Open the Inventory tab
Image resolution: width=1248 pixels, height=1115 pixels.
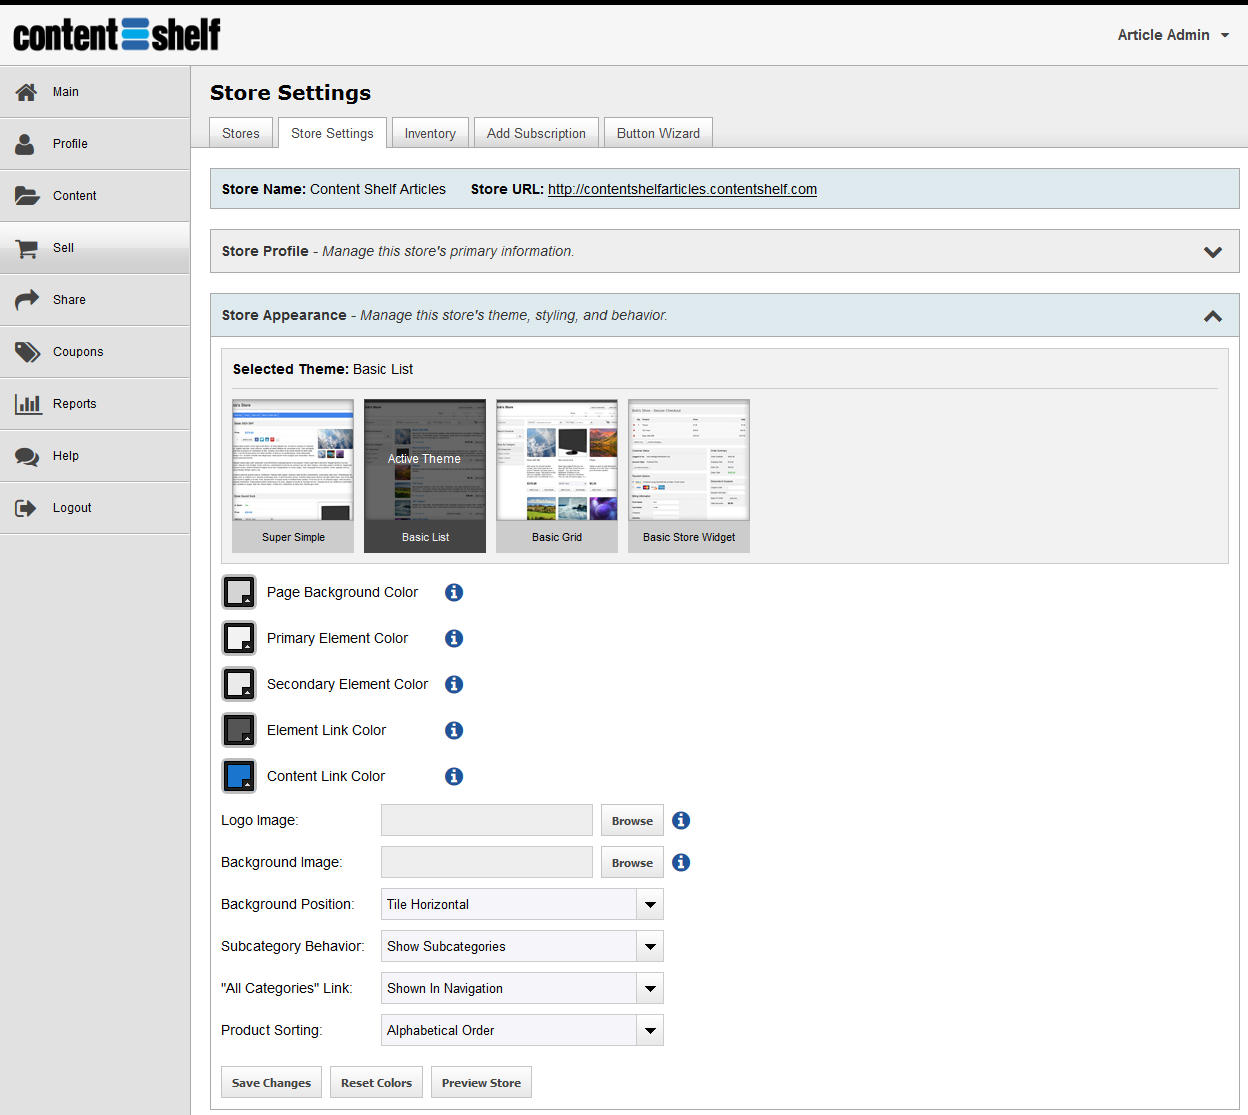(x=430, y=133)
